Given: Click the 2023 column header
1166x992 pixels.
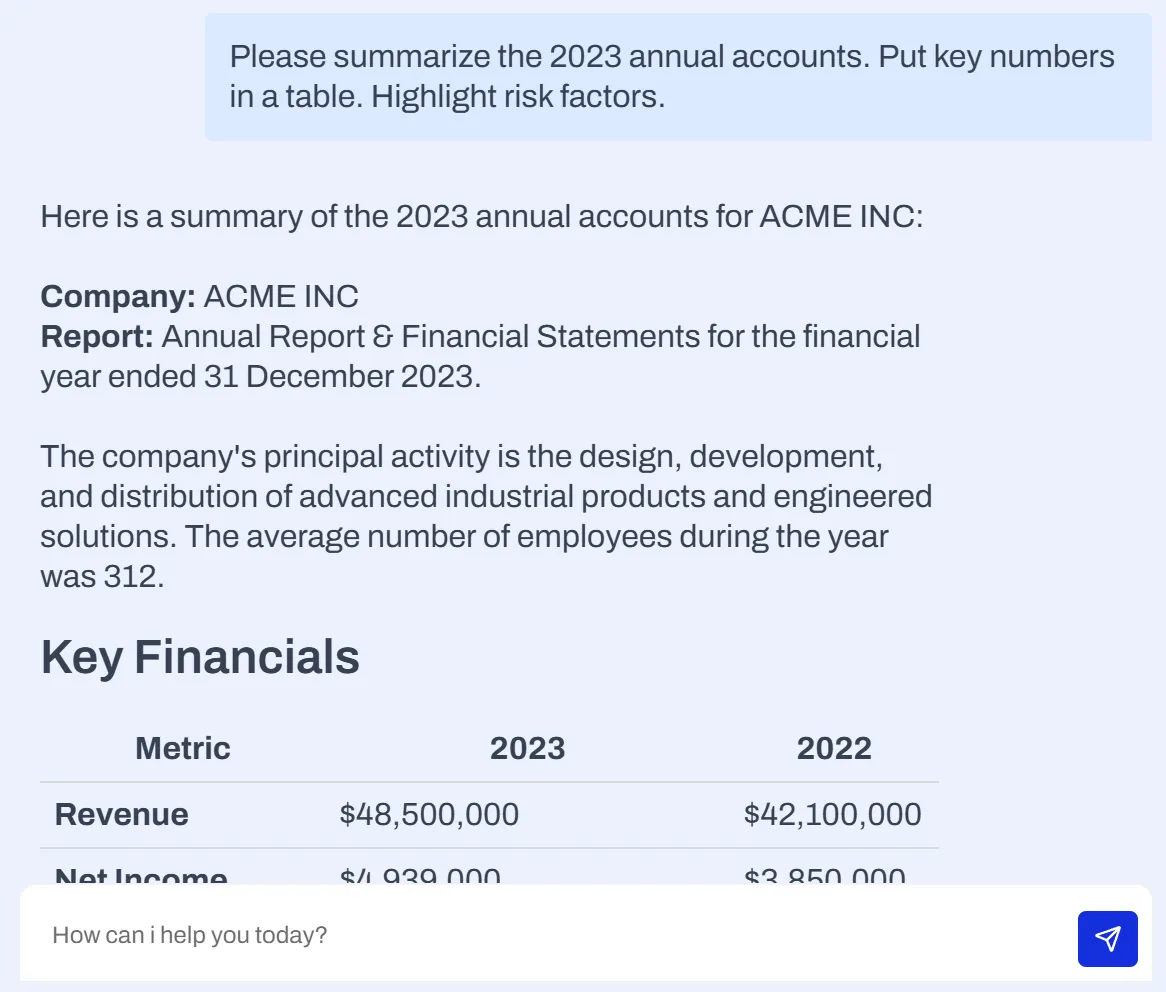Looking at the screenshot, I should [528, 747].
